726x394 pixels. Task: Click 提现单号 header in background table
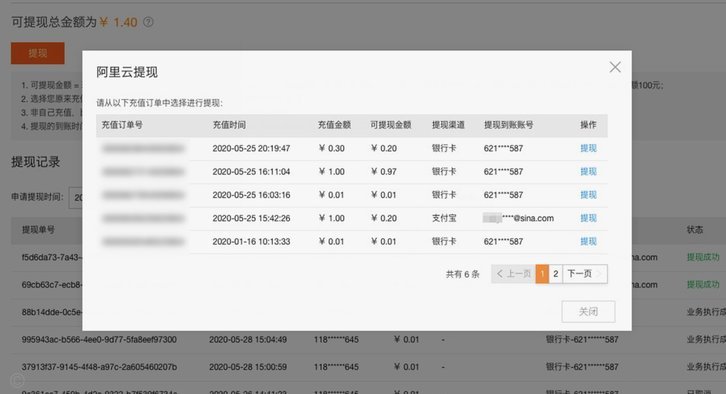pyautogui.click(x=38, y=230)
